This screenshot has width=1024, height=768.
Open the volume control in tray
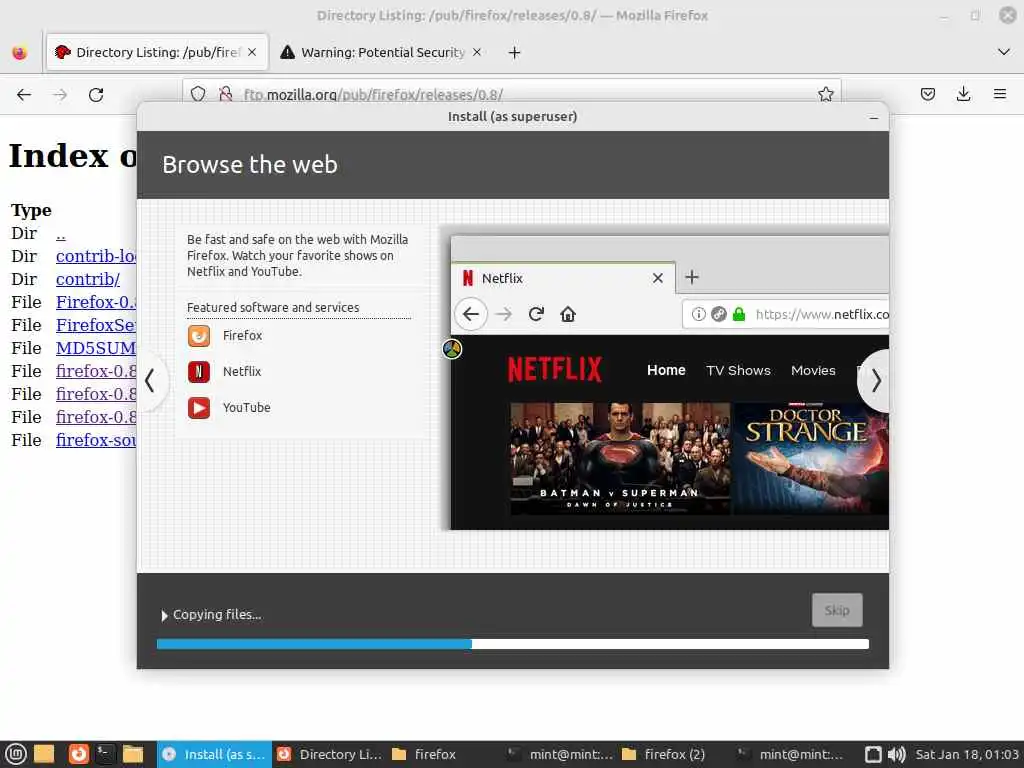point(897,754)
